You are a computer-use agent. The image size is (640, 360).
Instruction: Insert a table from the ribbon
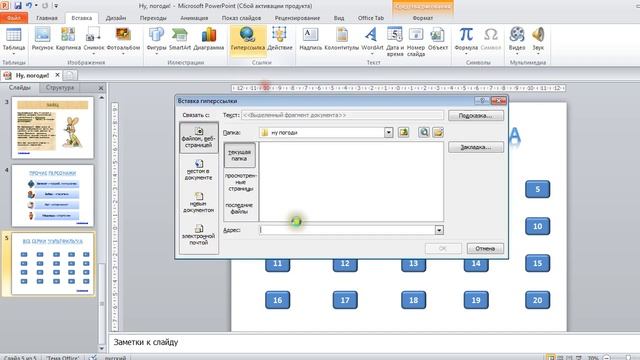point(13,40)
